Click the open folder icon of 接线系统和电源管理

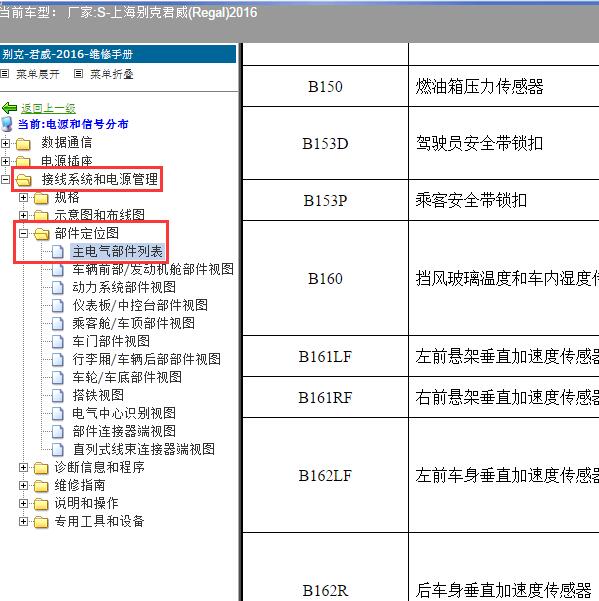coord(24,179)
